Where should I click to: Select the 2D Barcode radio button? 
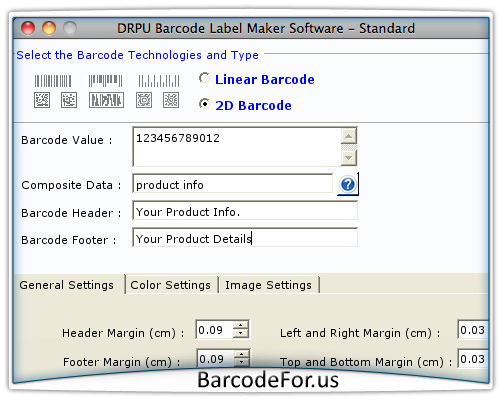point(204,104)
